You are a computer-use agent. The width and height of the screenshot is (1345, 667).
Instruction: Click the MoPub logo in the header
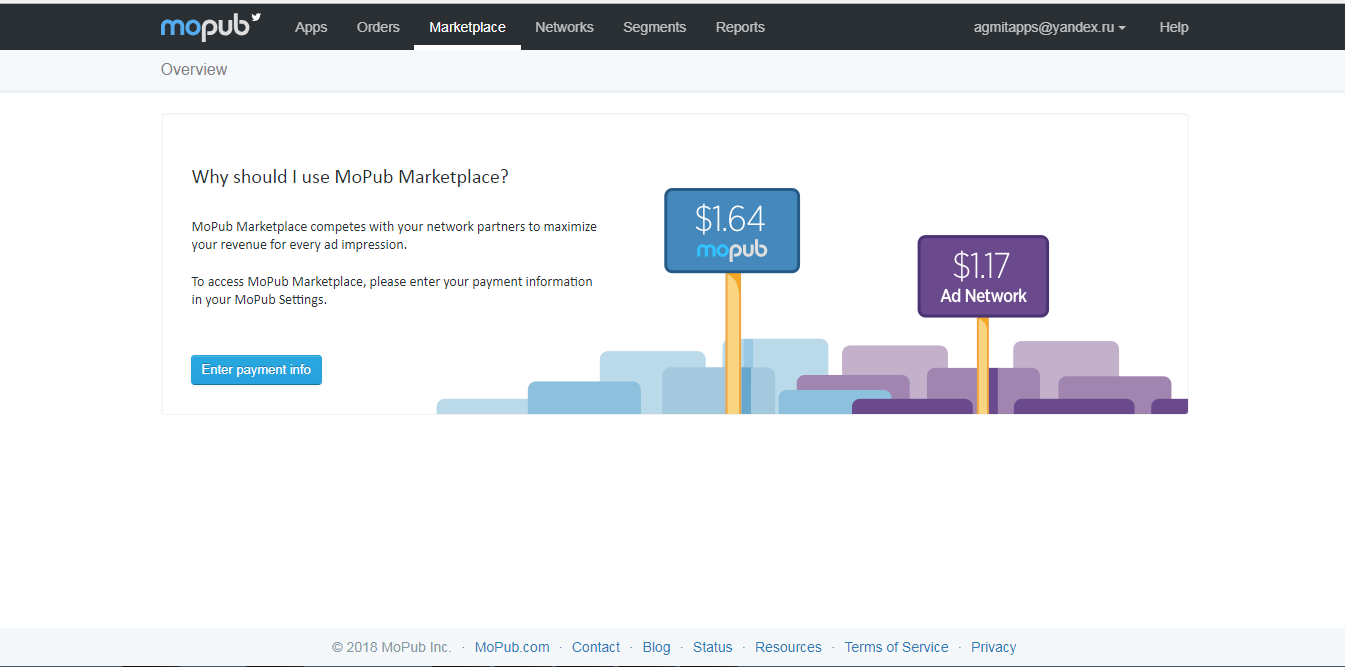pos(210,27)
